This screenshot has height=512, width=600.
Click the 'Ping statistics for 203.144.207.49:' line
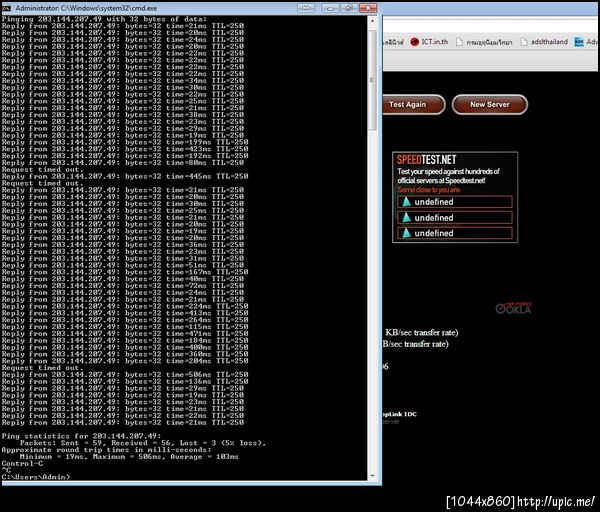pyautogui.click(x=81, y=436)
